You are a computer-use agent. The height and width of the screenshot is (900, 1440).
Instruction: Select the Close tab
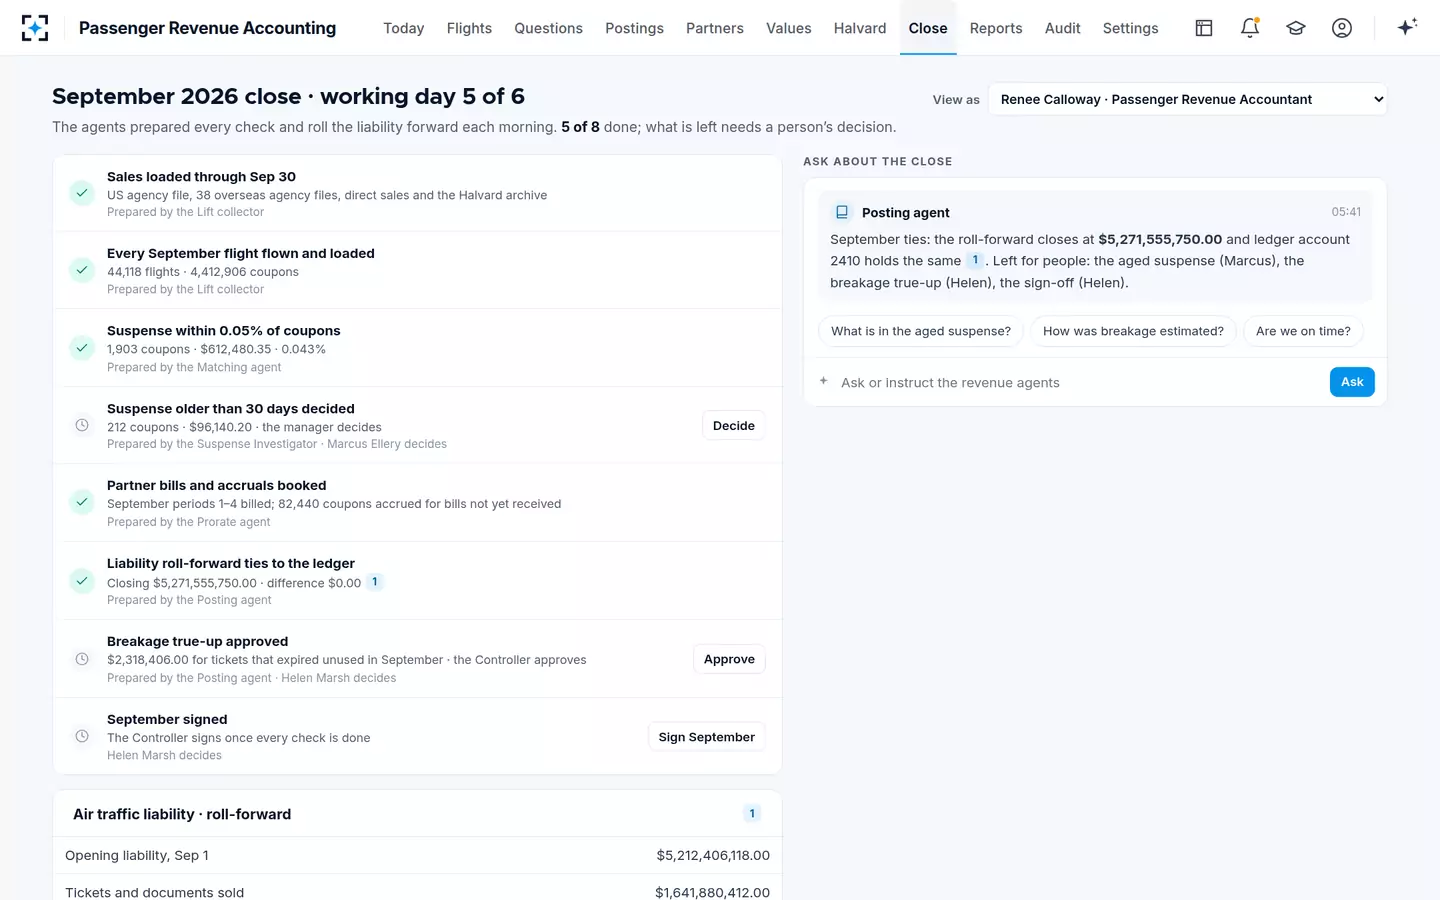point(928,28)
